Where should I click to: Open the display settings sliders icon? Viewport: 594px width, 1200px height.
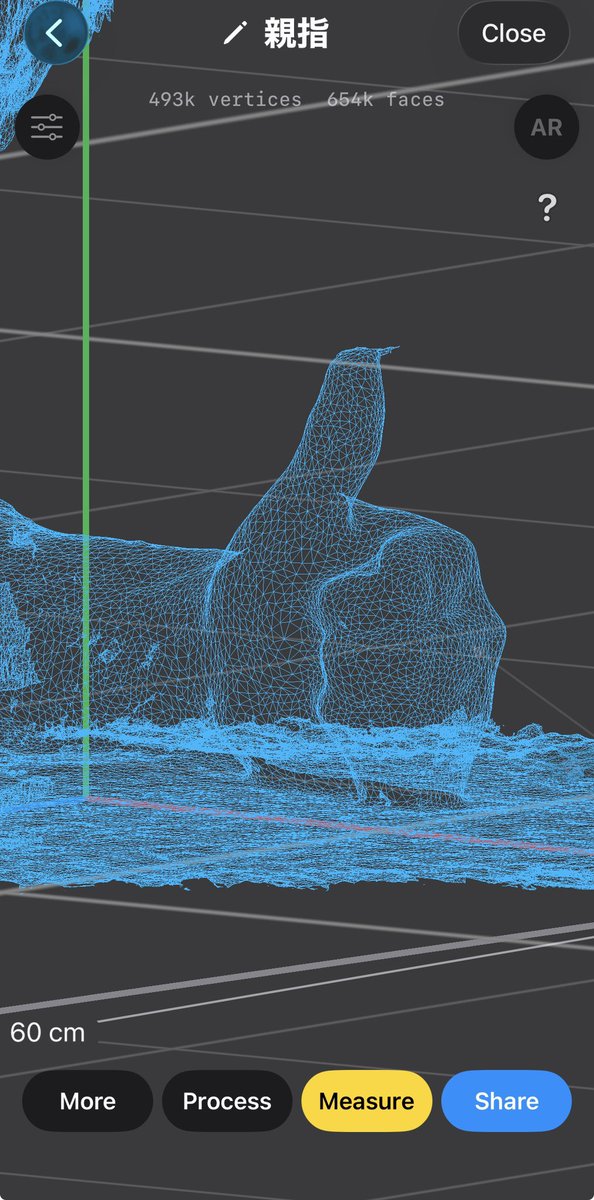coord(47,127)
